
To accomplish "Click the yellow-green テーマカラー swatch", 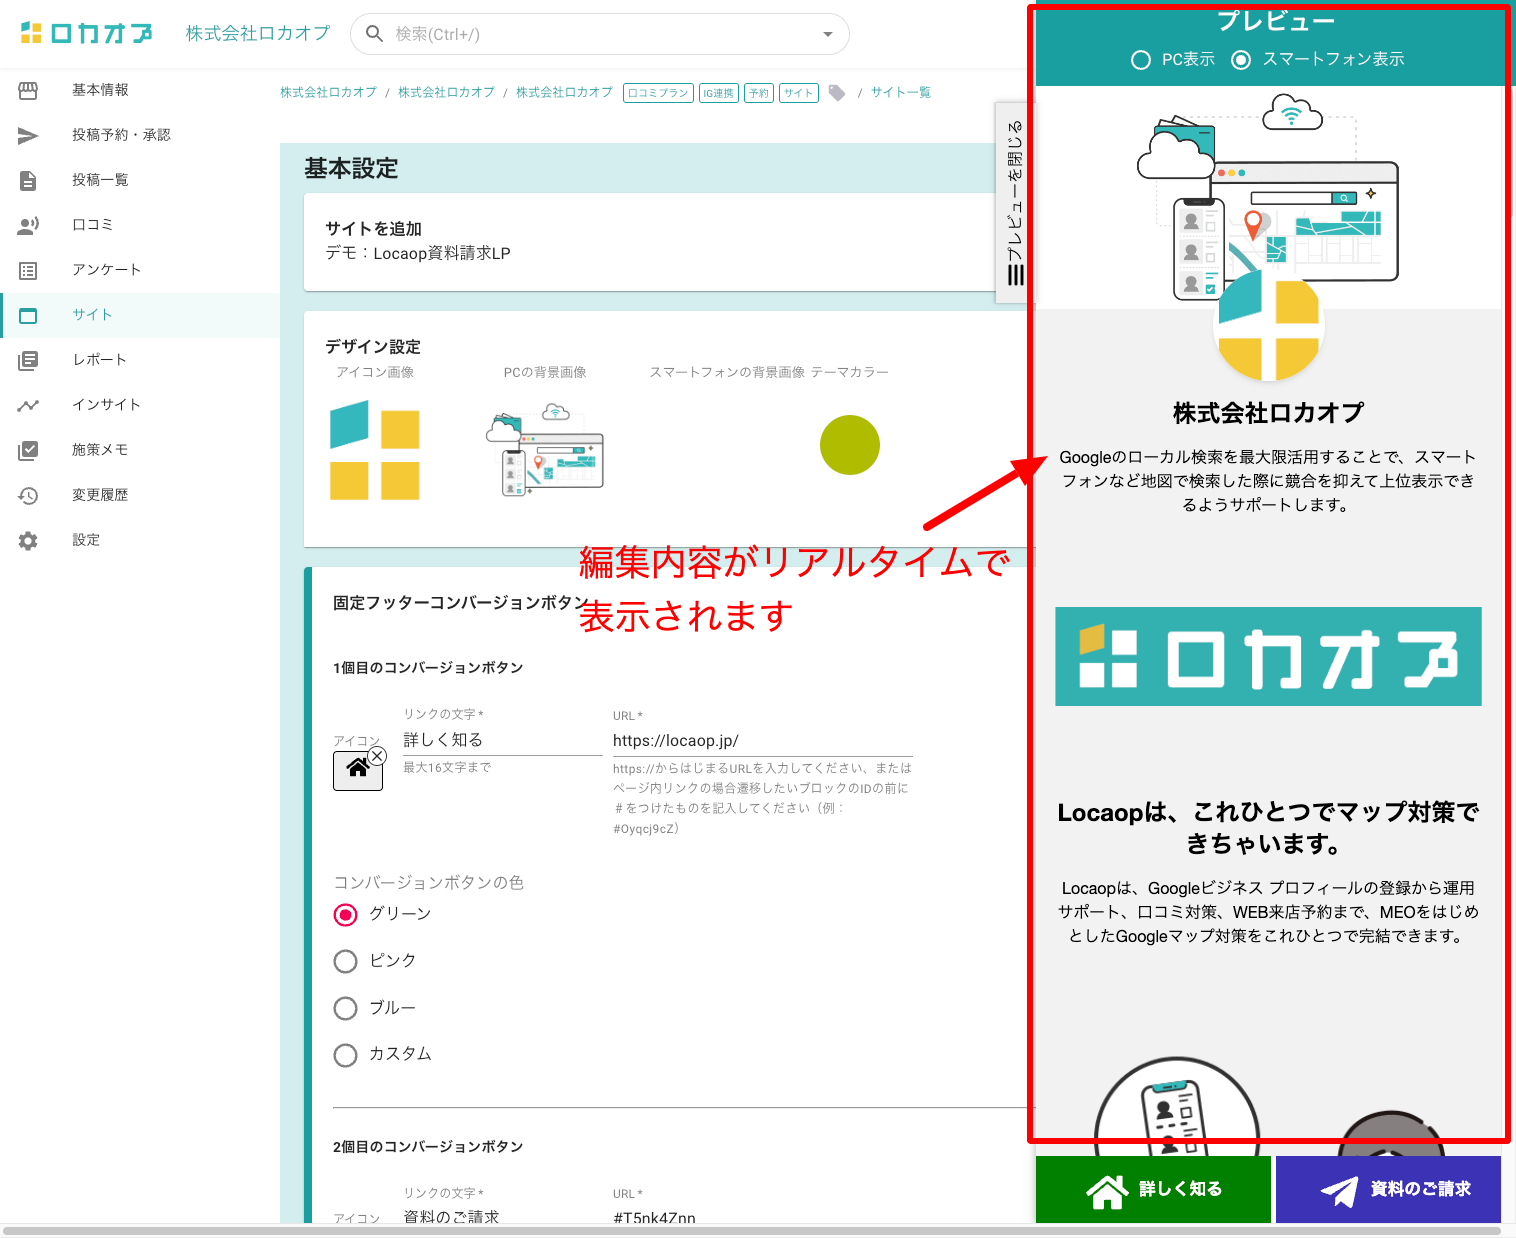I will click(849, 445).
